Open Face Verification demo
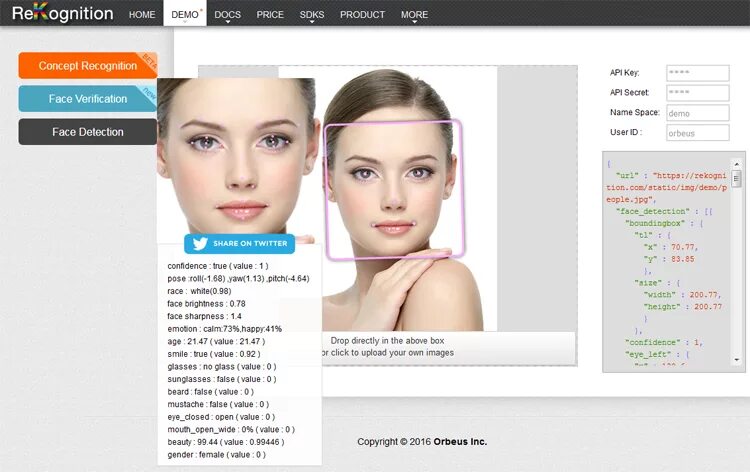The image size is (750, 472). click(x=88, y=99)
